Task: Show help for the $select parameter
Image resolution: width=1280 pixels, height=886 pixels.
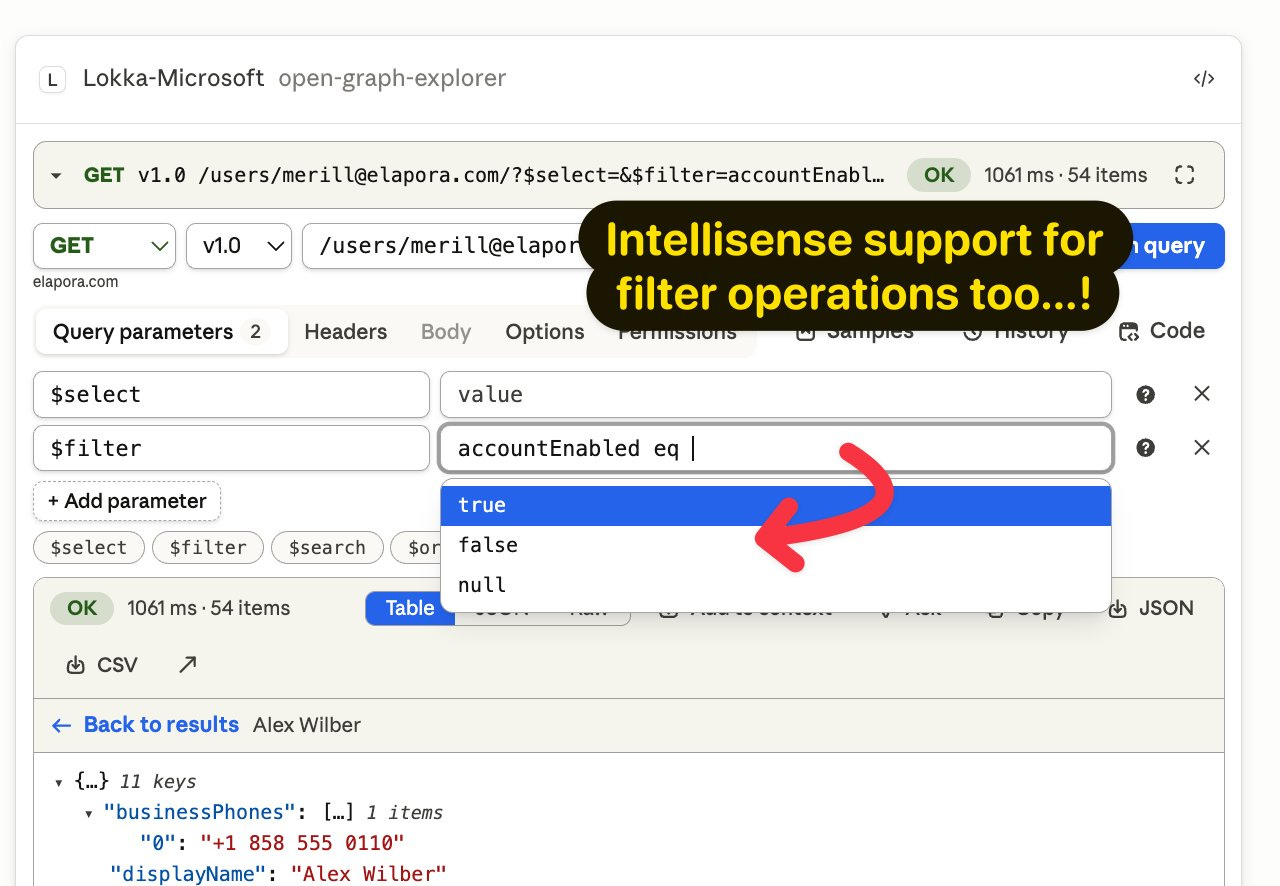Action: (1146, 394)
